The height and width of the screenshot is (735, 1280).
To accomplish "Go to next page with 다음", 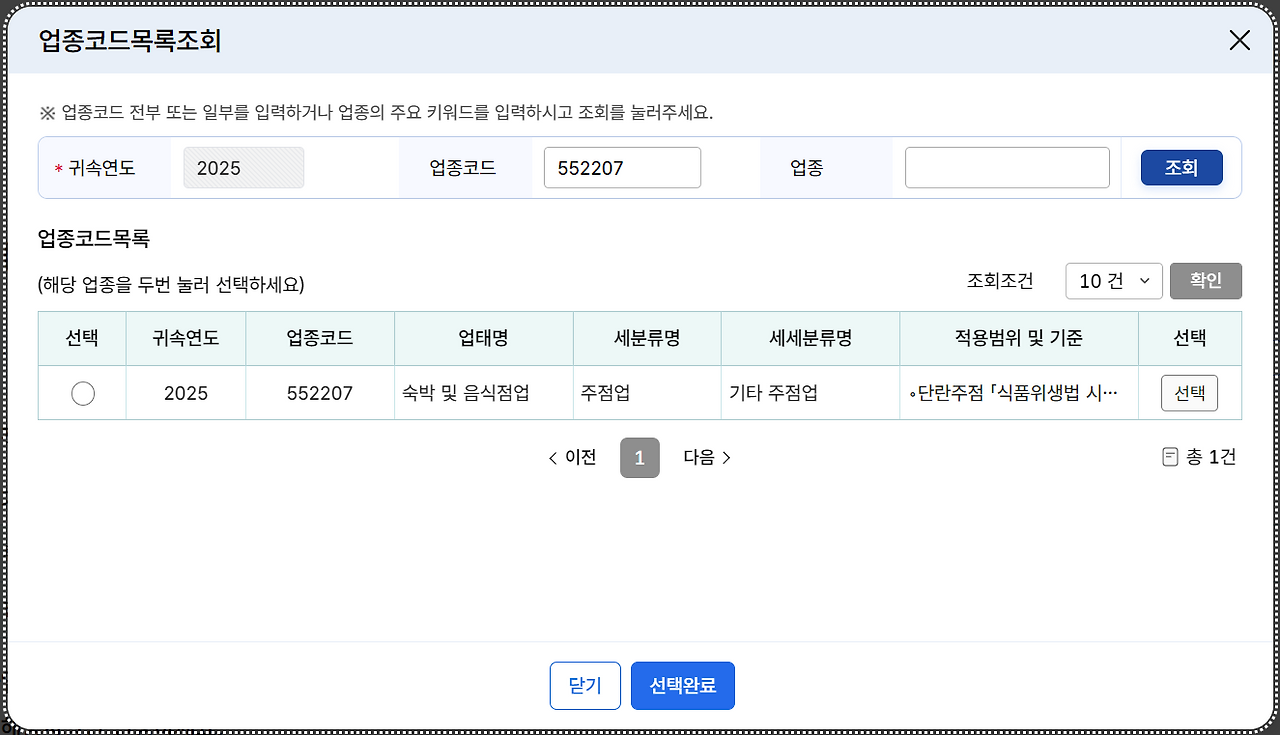I will [x=707, y=458].
